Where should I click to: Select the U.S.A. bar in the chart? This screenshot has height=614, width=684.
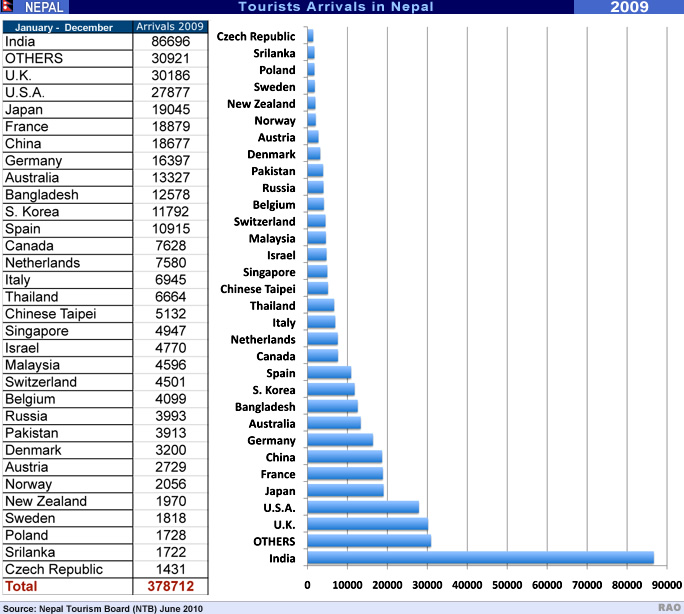[x=363, y=507]
